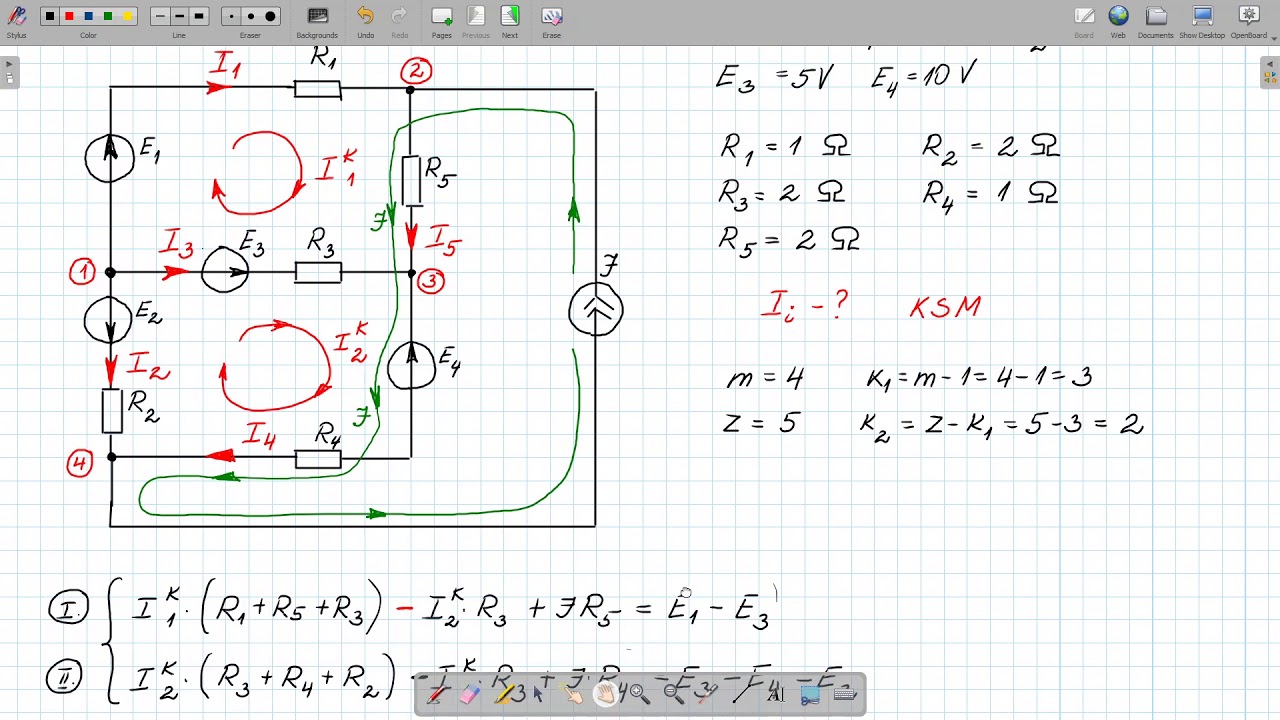This screenshot has width=1280, height=720.
Task: Click the Redo button
Action: (400, 21)
